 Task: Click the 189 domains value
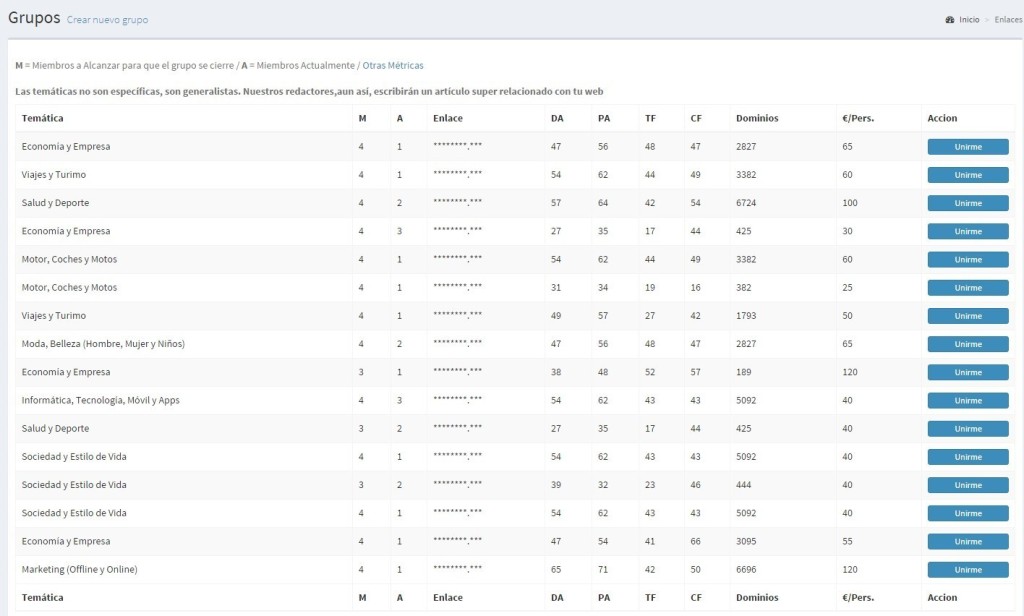[744, 372]
